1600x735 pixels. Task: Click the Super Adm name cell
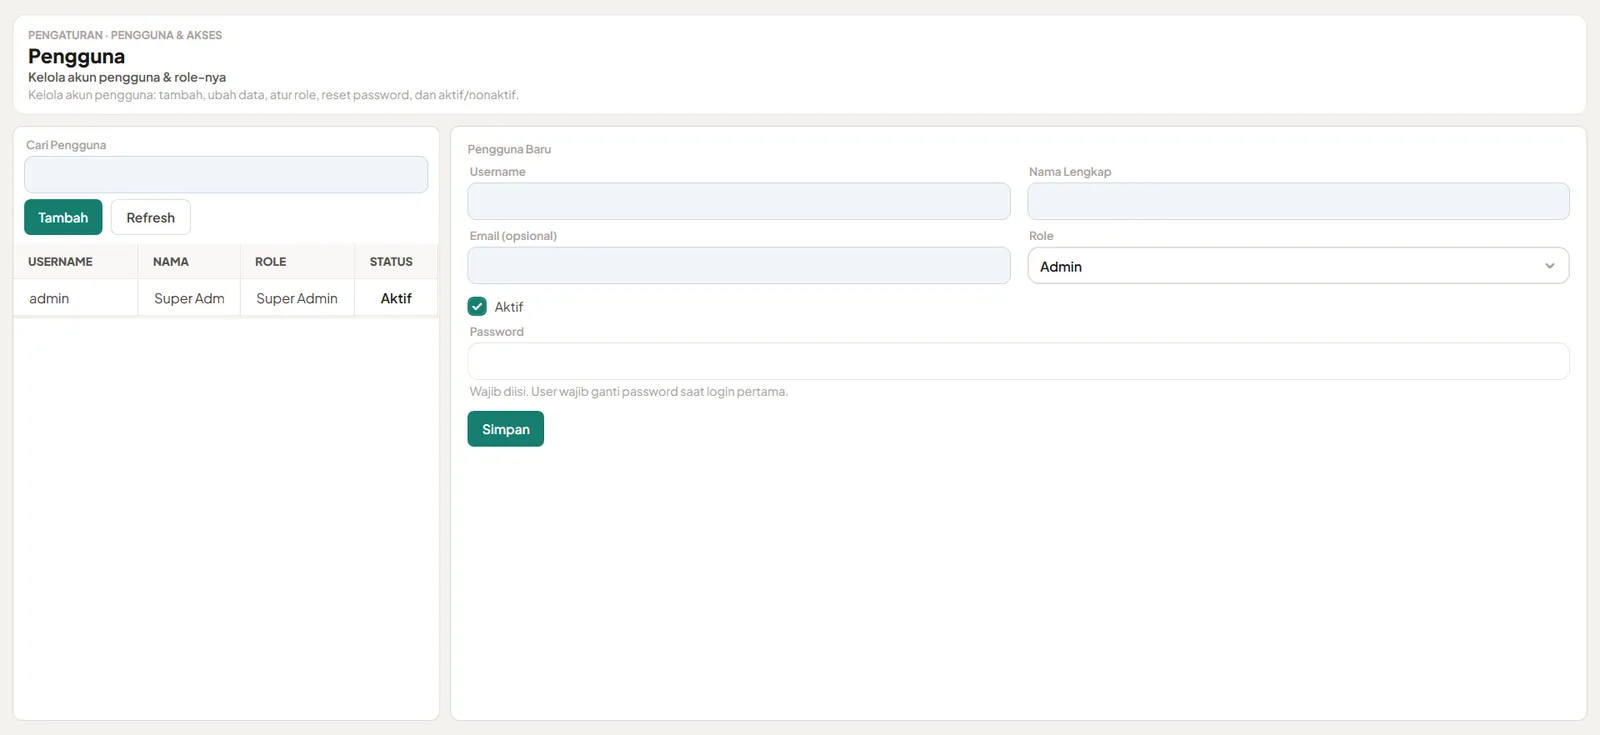189,298
